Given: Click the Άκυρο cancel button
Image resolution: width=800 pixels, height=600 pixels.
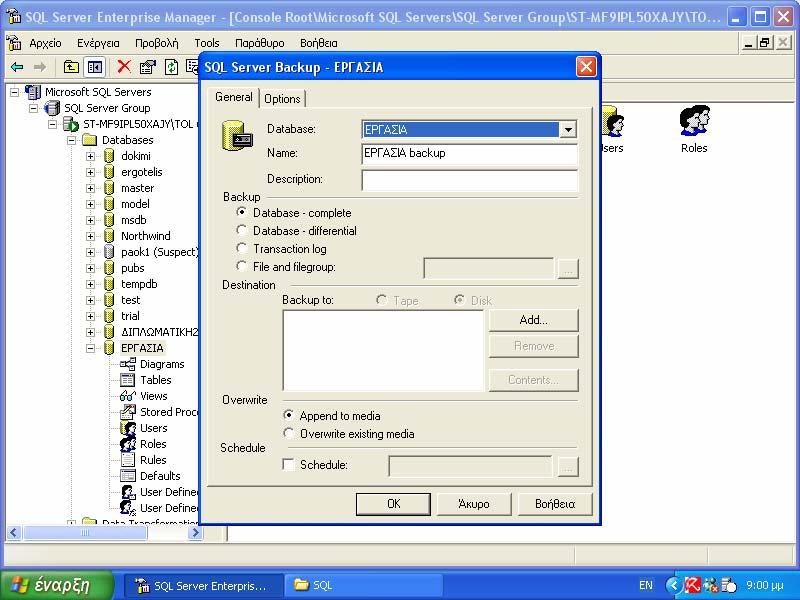Looking at the screenshot, I should [474, 504].
